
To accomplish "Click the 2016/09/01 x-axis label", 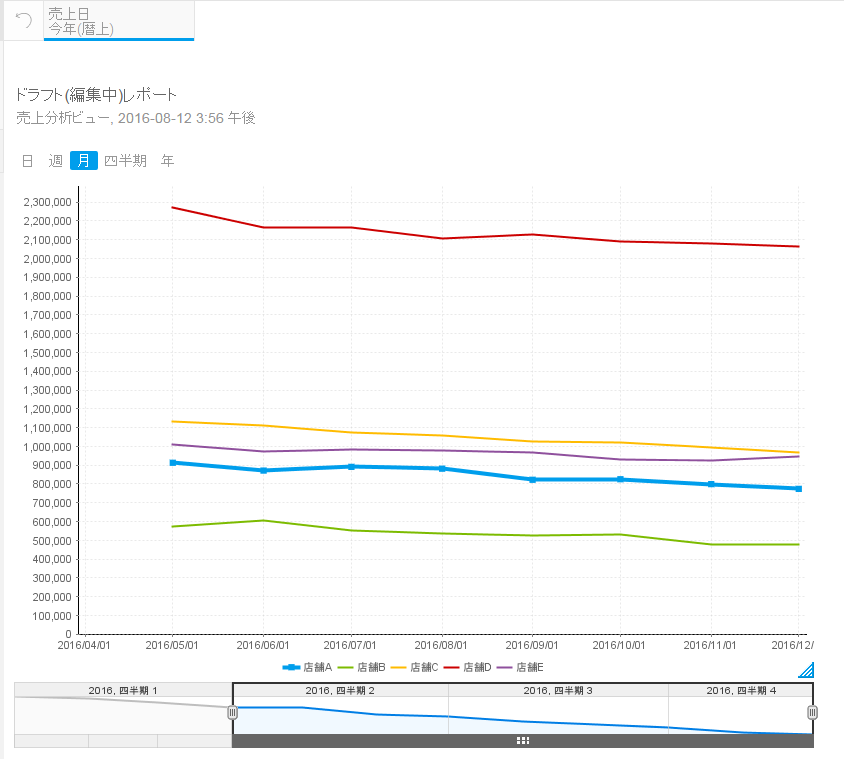I will (532, 645).
